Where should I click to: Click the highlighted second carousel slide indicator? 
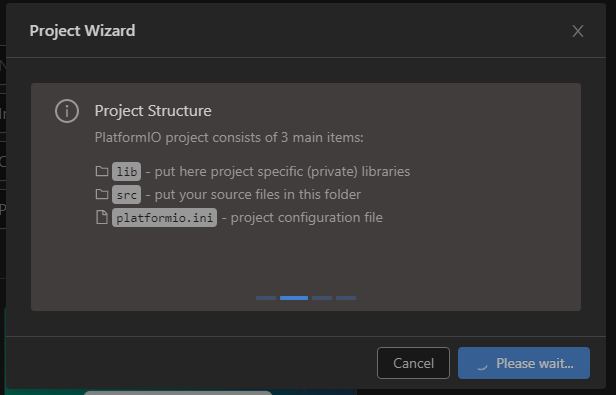294,298
